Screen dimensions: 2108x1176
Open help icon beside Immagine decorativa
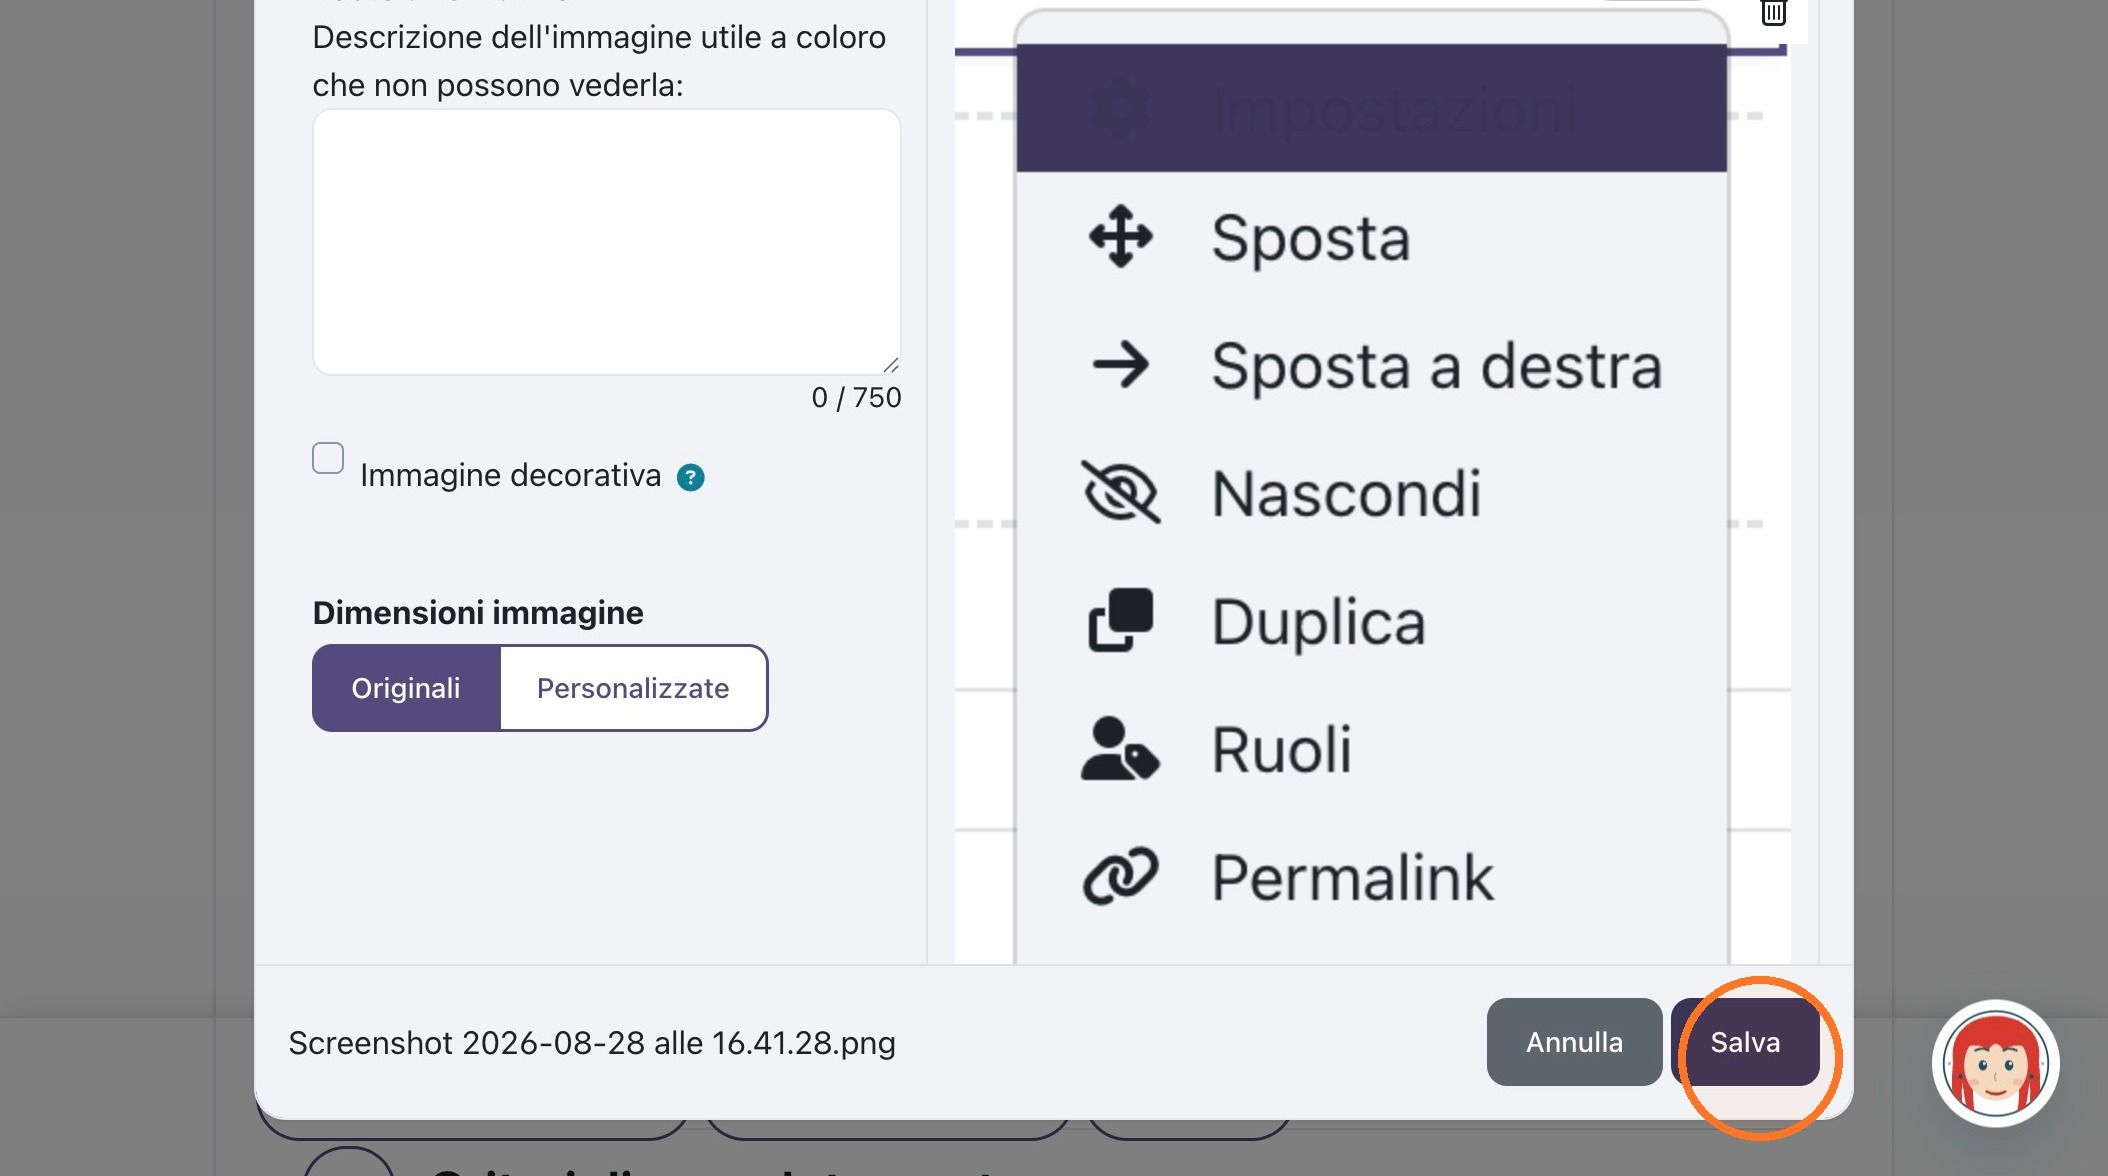pos(691,478)
